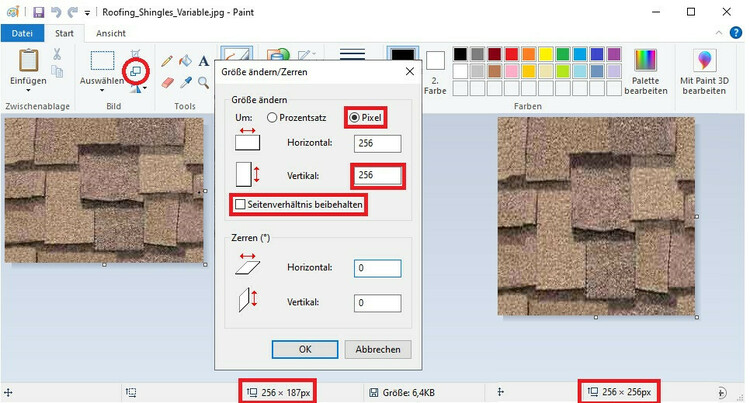This screenshot has height=403, width=750.
Task: Confirm dialog with OK button
Action: [x=305, y=349]
